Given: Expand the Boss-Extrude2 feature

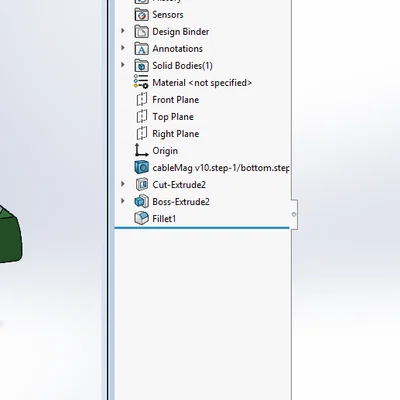Looking at the screenshot, I should [123, 201].
